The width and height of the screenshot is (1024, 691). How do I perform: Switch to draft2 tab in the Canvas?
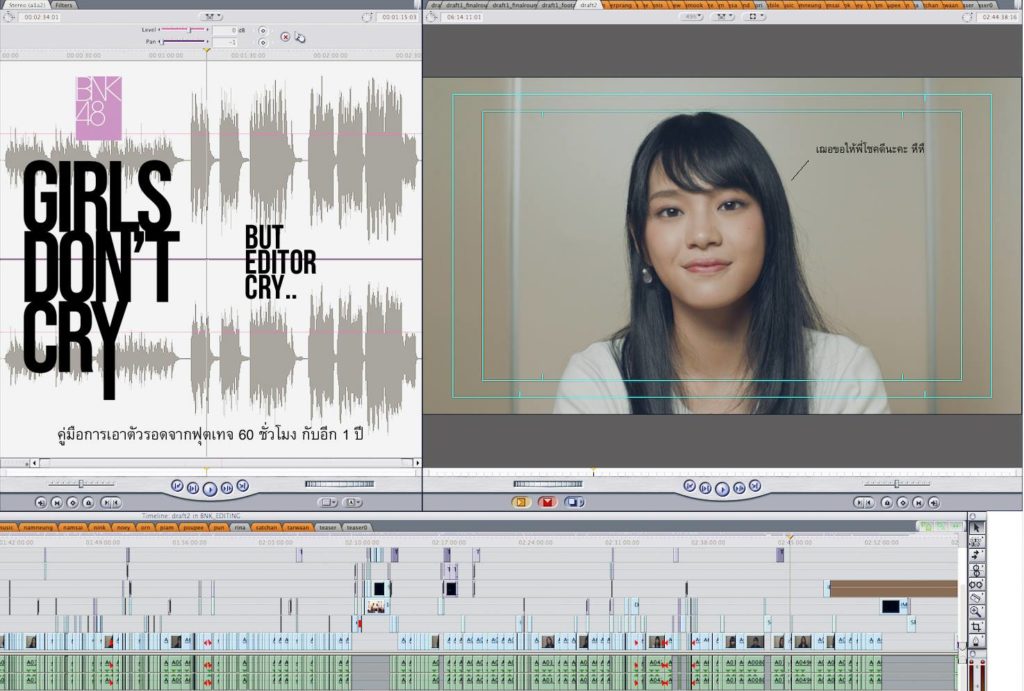pos(588,5)
